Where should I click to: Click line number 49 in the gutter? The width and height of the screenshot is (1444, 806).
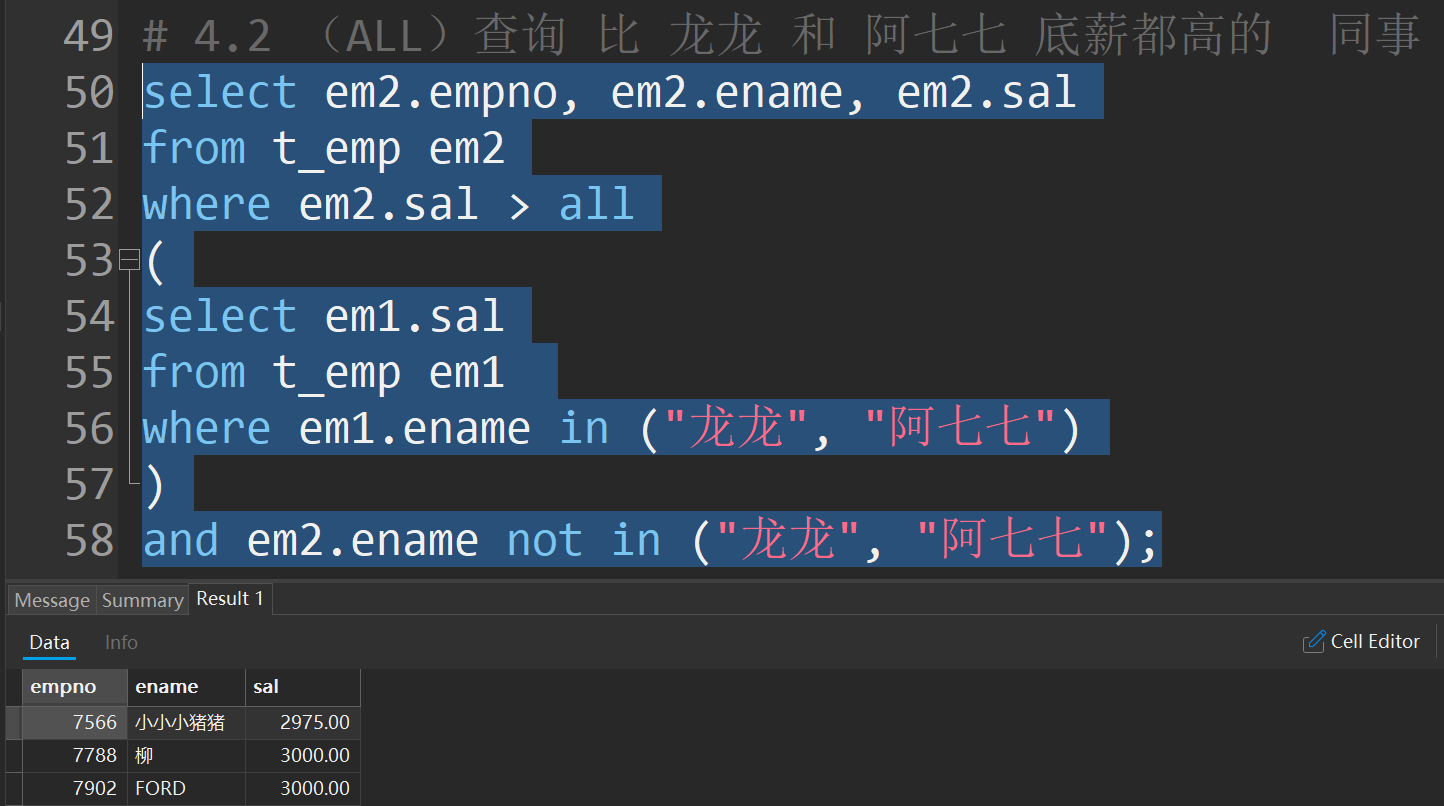89,37
